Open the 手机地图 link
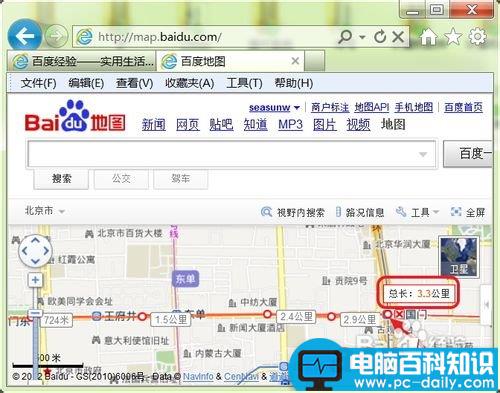This screenshot has height=393, width=500. [414, 107]
